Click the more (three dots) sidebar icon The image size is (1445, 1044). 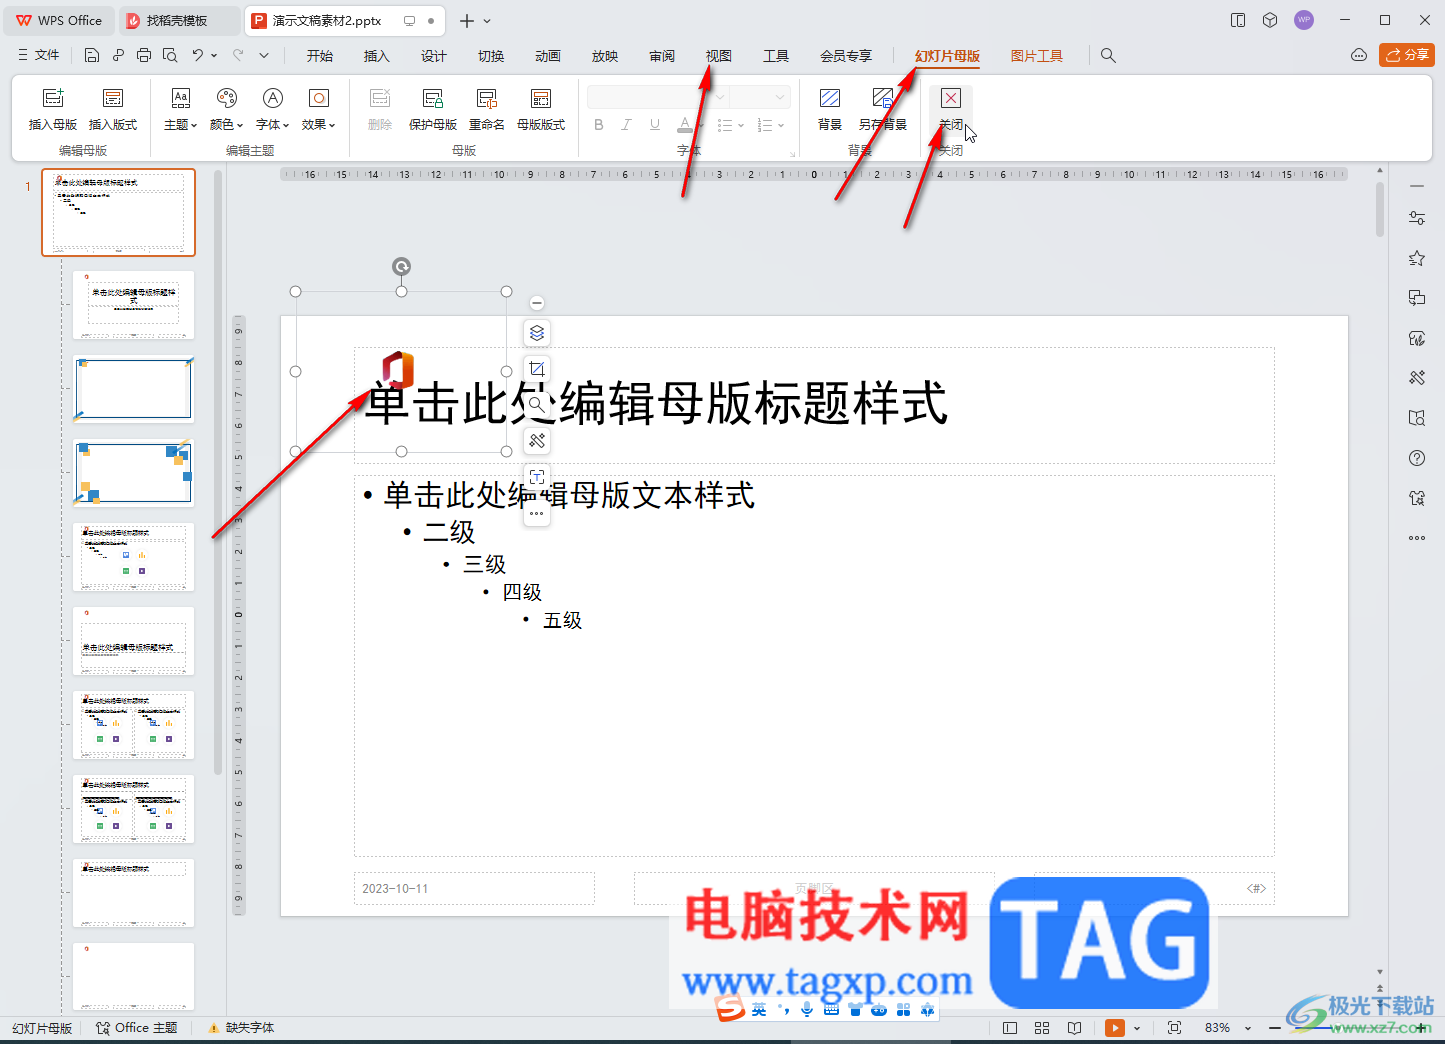1417,538
